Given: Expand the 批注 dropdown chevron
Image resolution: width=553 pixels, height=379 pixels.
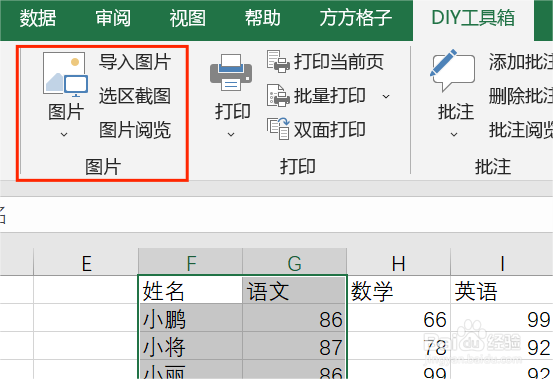Looking at the screenshot, I should 454,134.
